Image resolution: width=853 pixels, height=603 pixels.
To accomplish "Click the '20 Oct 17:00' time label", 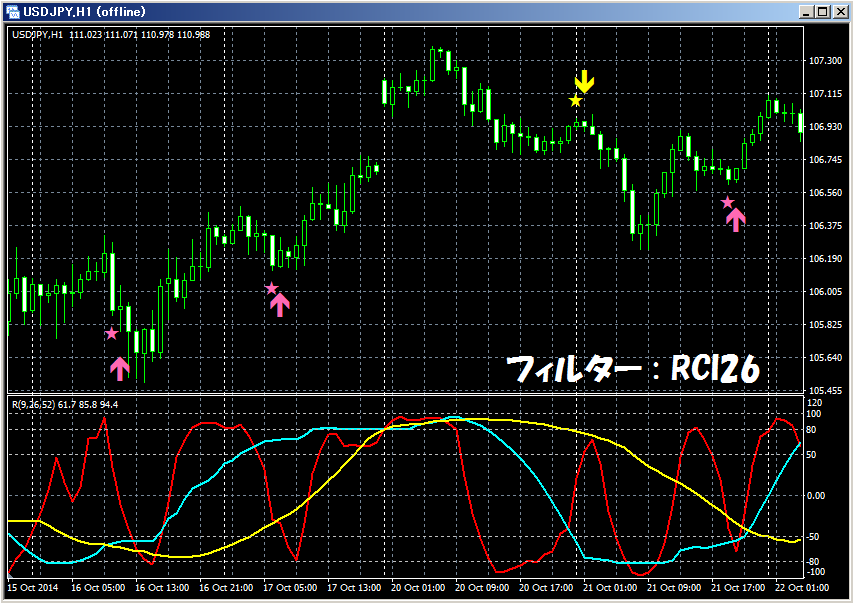I will coord(546,588).
